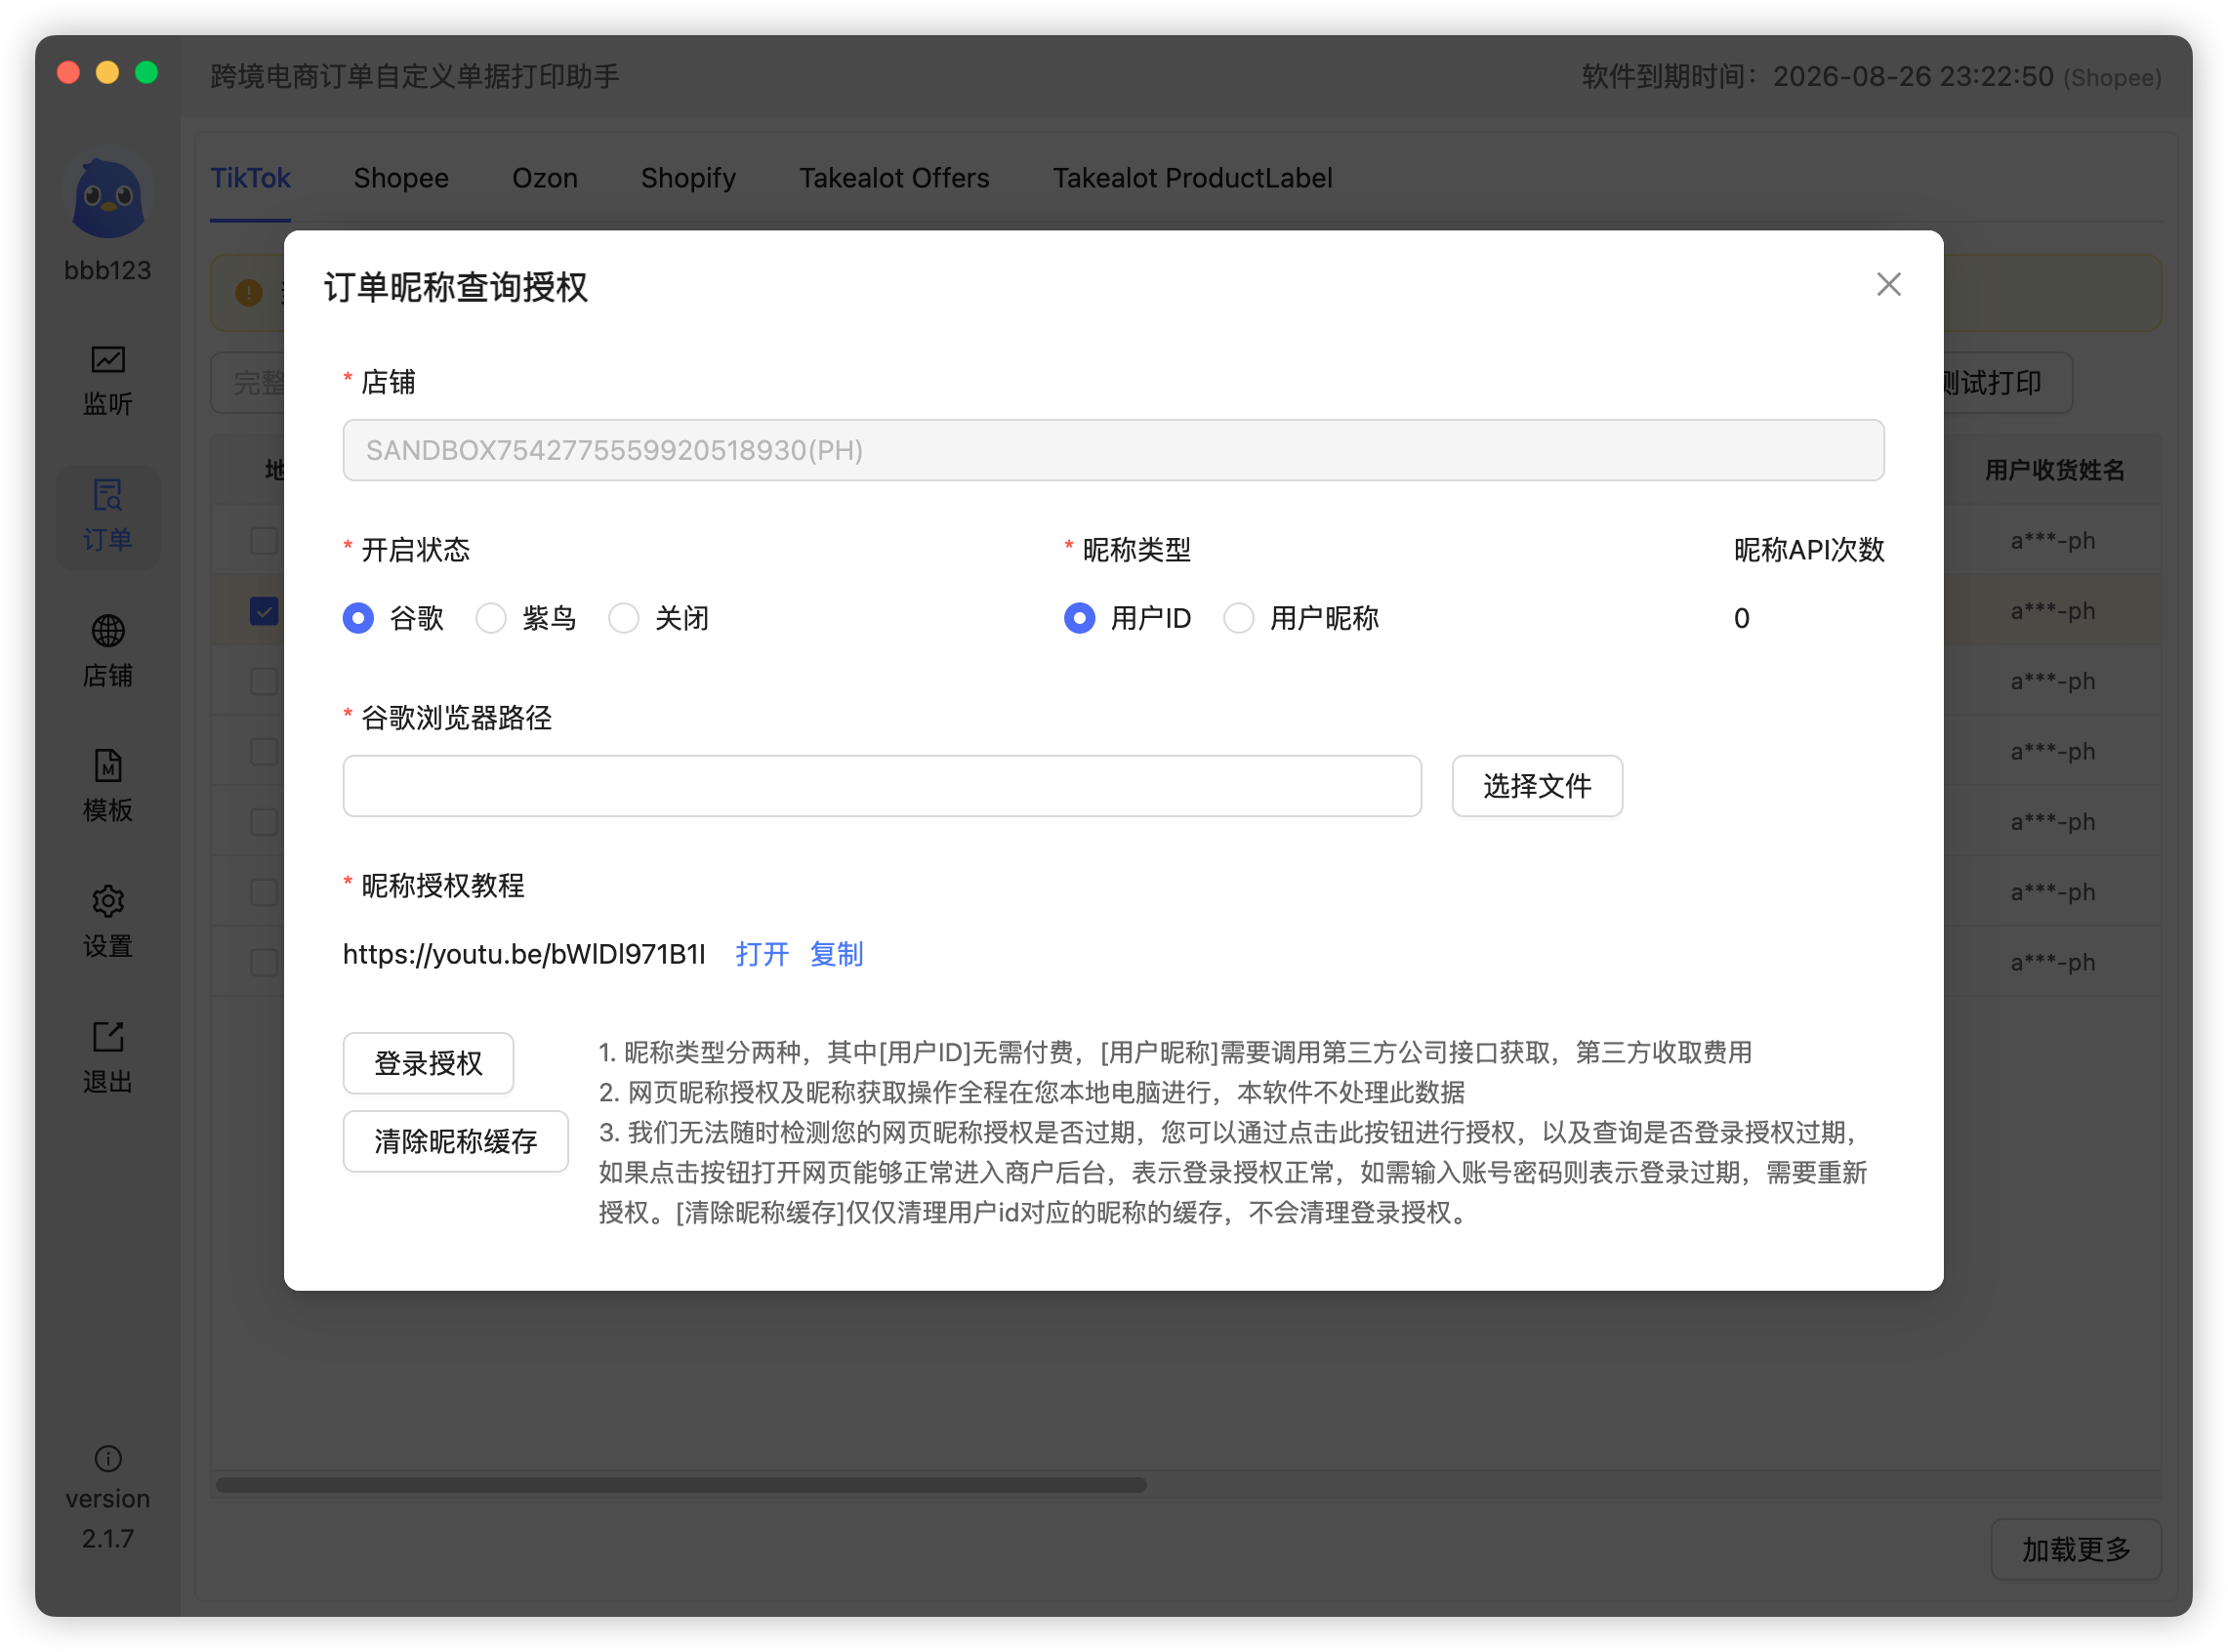Screen dimensions: 2228x1652
Task: Close the 订单昵称查询授权 dialog
Action: coord(1888,285)
